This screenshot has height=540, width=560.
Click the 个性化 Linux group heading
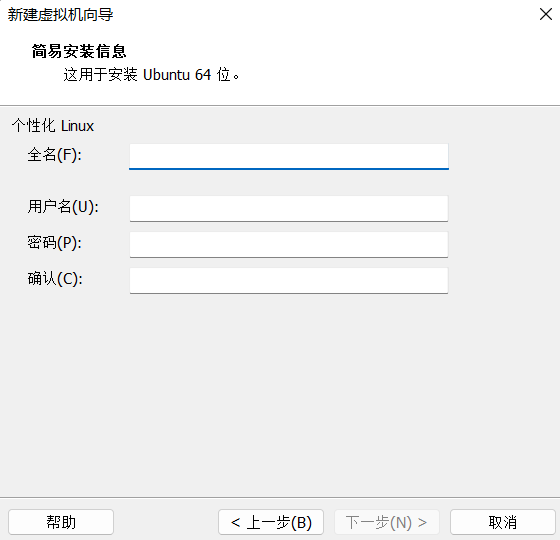click(53, 126)
